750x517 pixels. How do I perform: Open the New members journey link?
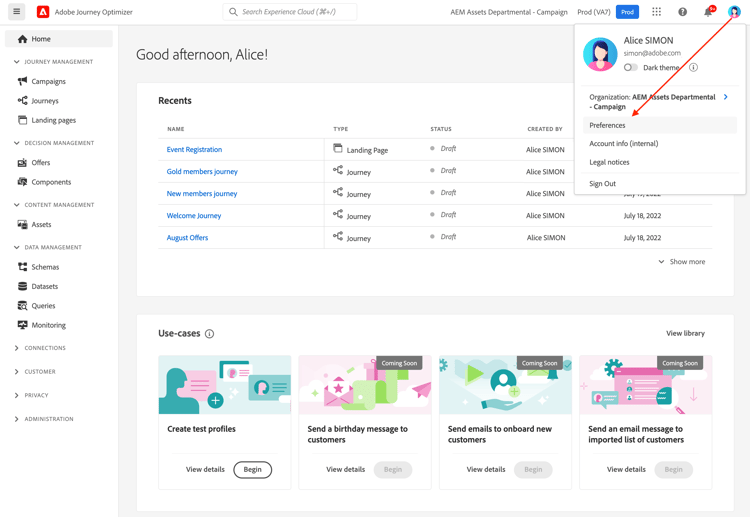pos(202,193)
